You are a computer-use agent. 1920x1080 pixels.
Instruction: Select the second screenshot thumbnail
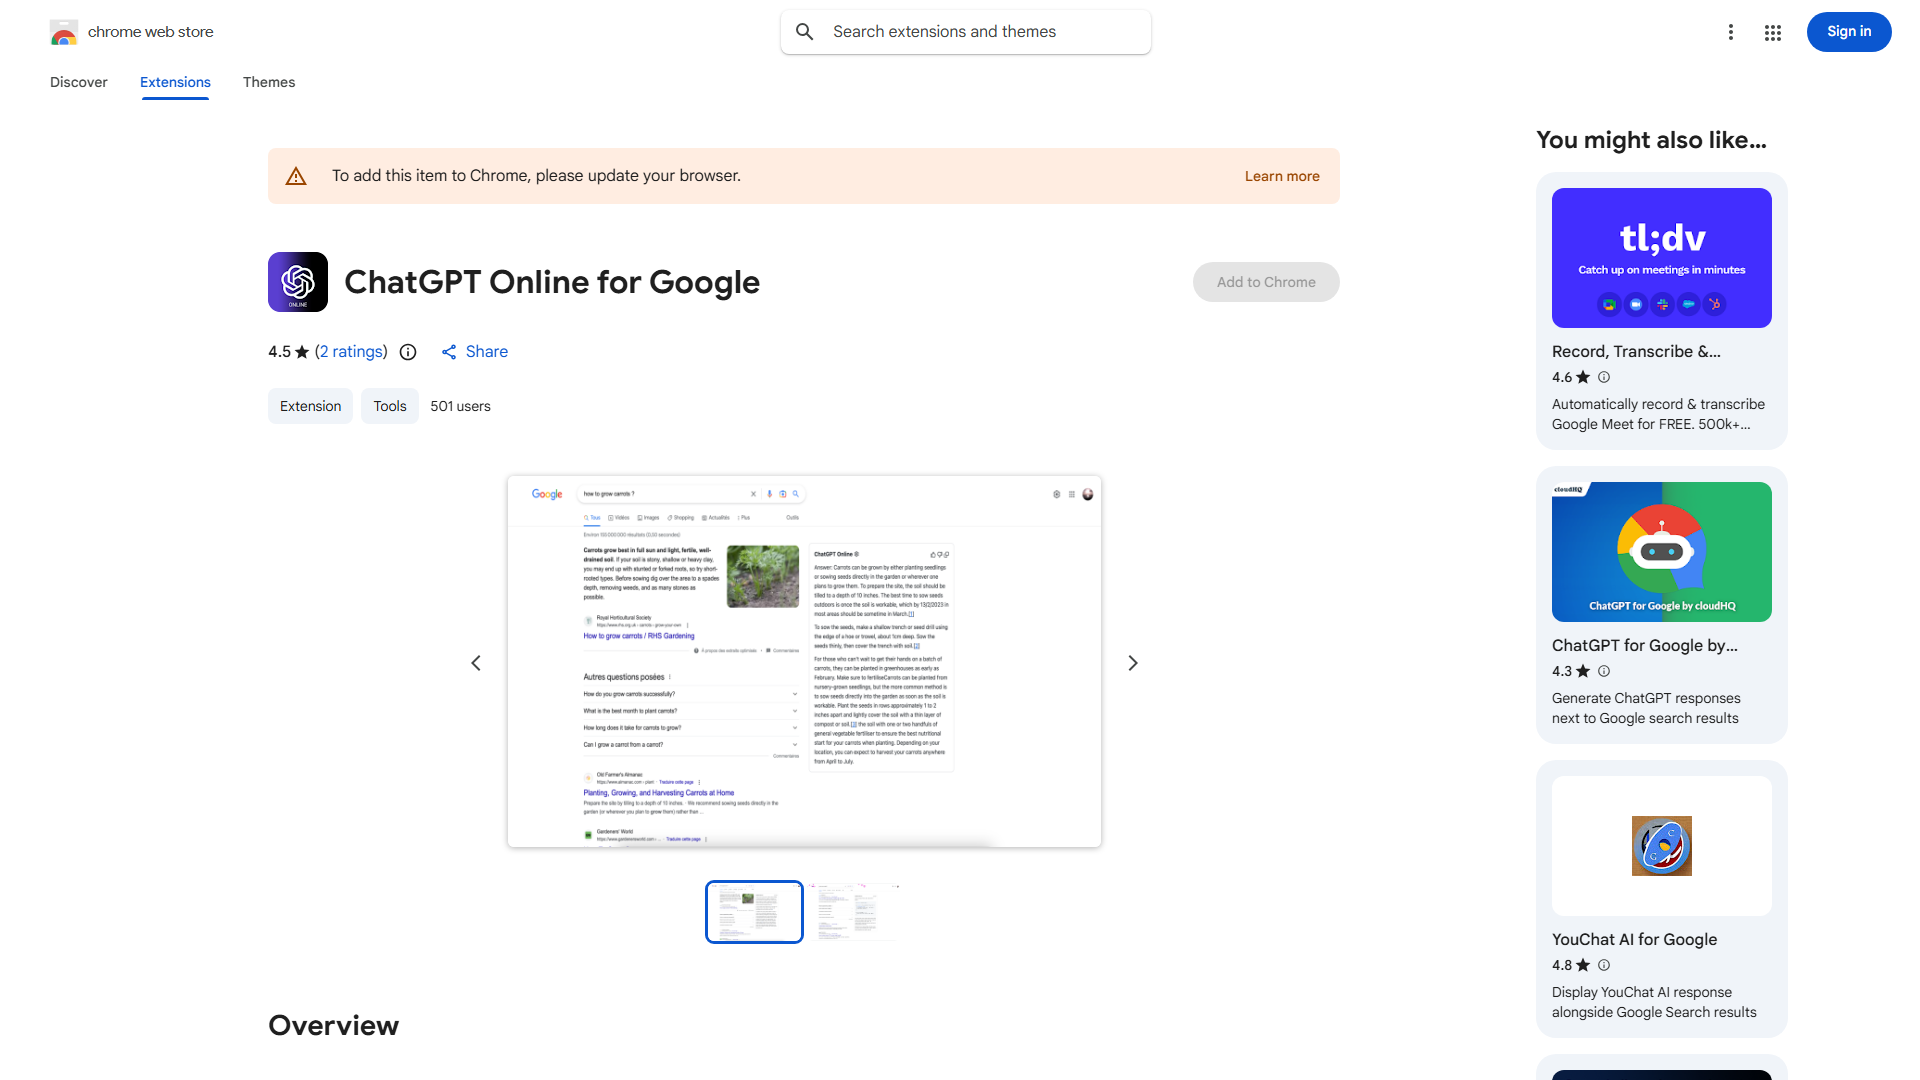coord(855,911)
